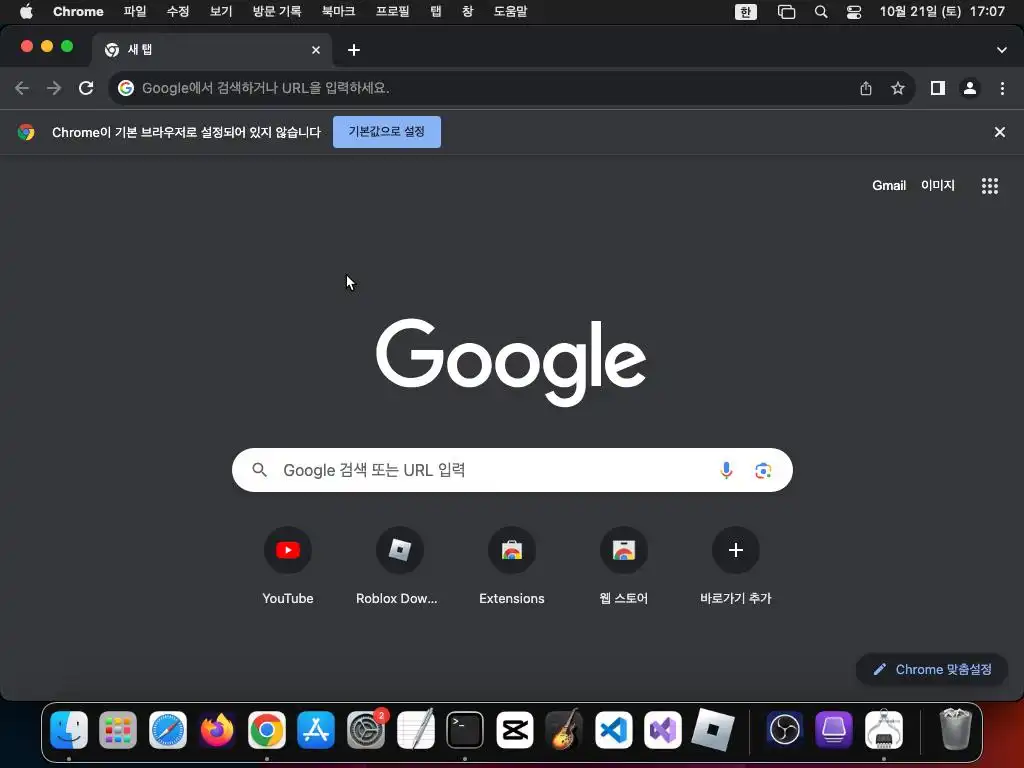The width and height of the screenshot is (1024, 768).
Task: Search by image with Google Lens
Action: click(x=763, y=470)
